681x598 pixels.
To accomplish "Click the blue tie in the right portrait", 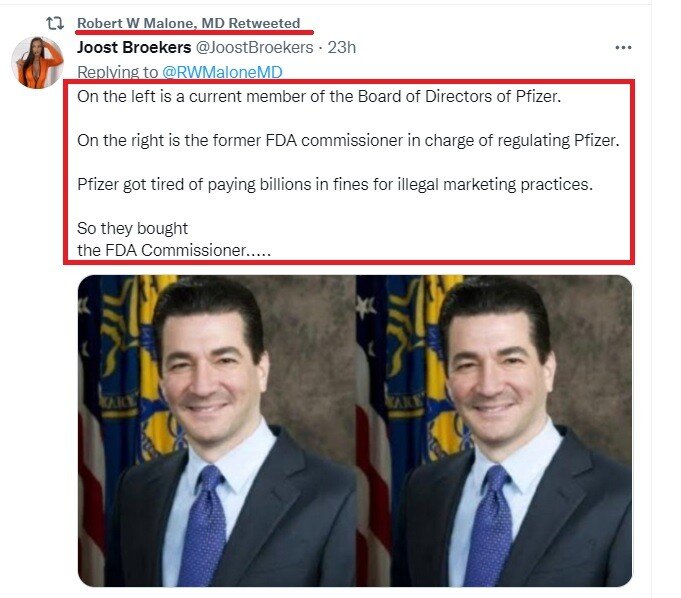I will coord(489,525).
